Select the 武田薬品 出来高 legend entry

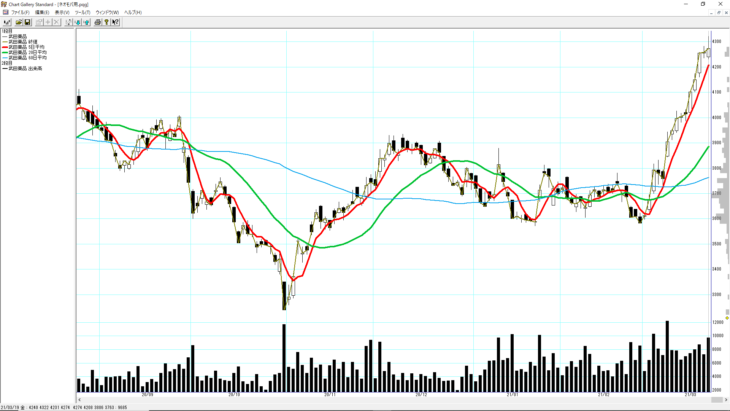tap(25, 67)
